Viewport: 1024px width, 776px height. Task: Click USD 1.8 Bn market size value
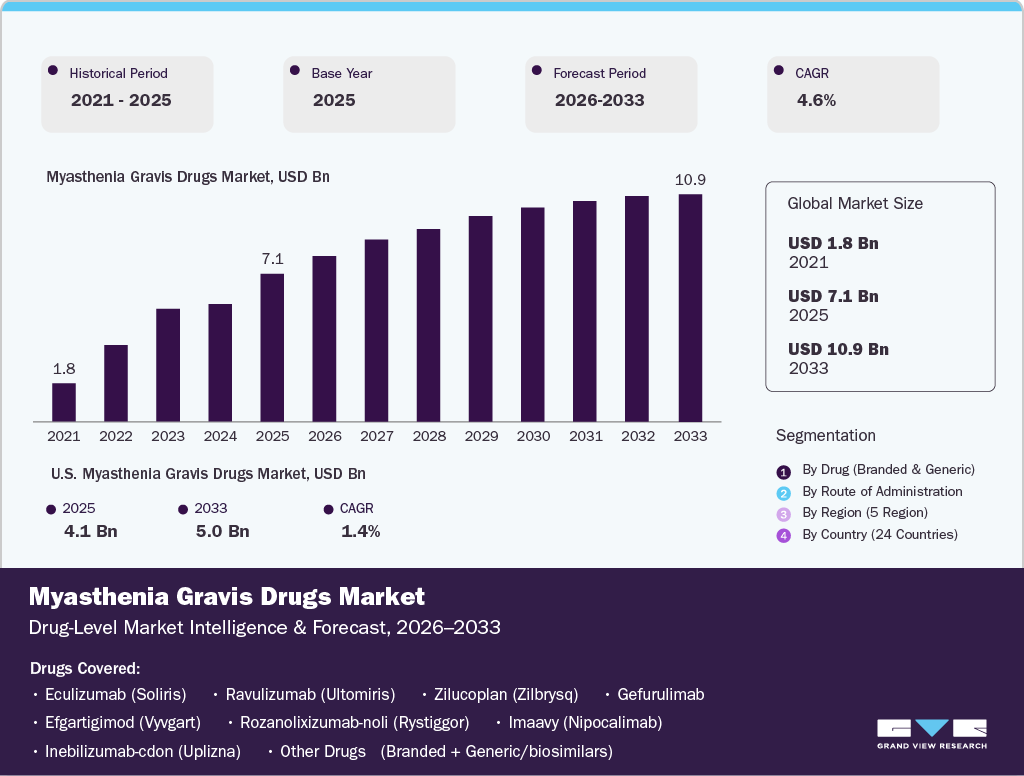[x=833, y=243]
